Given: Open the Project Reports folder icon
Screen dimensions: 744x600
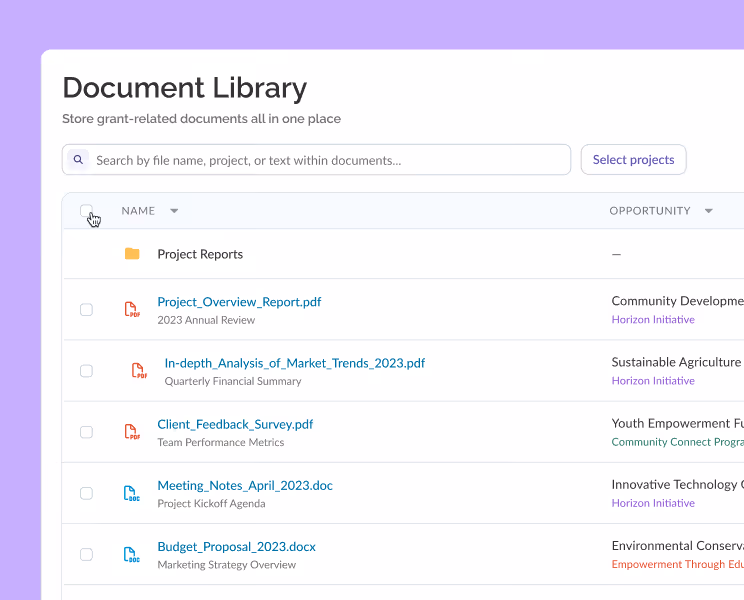Looking at the screenshot, I should (x=132, y=254).
